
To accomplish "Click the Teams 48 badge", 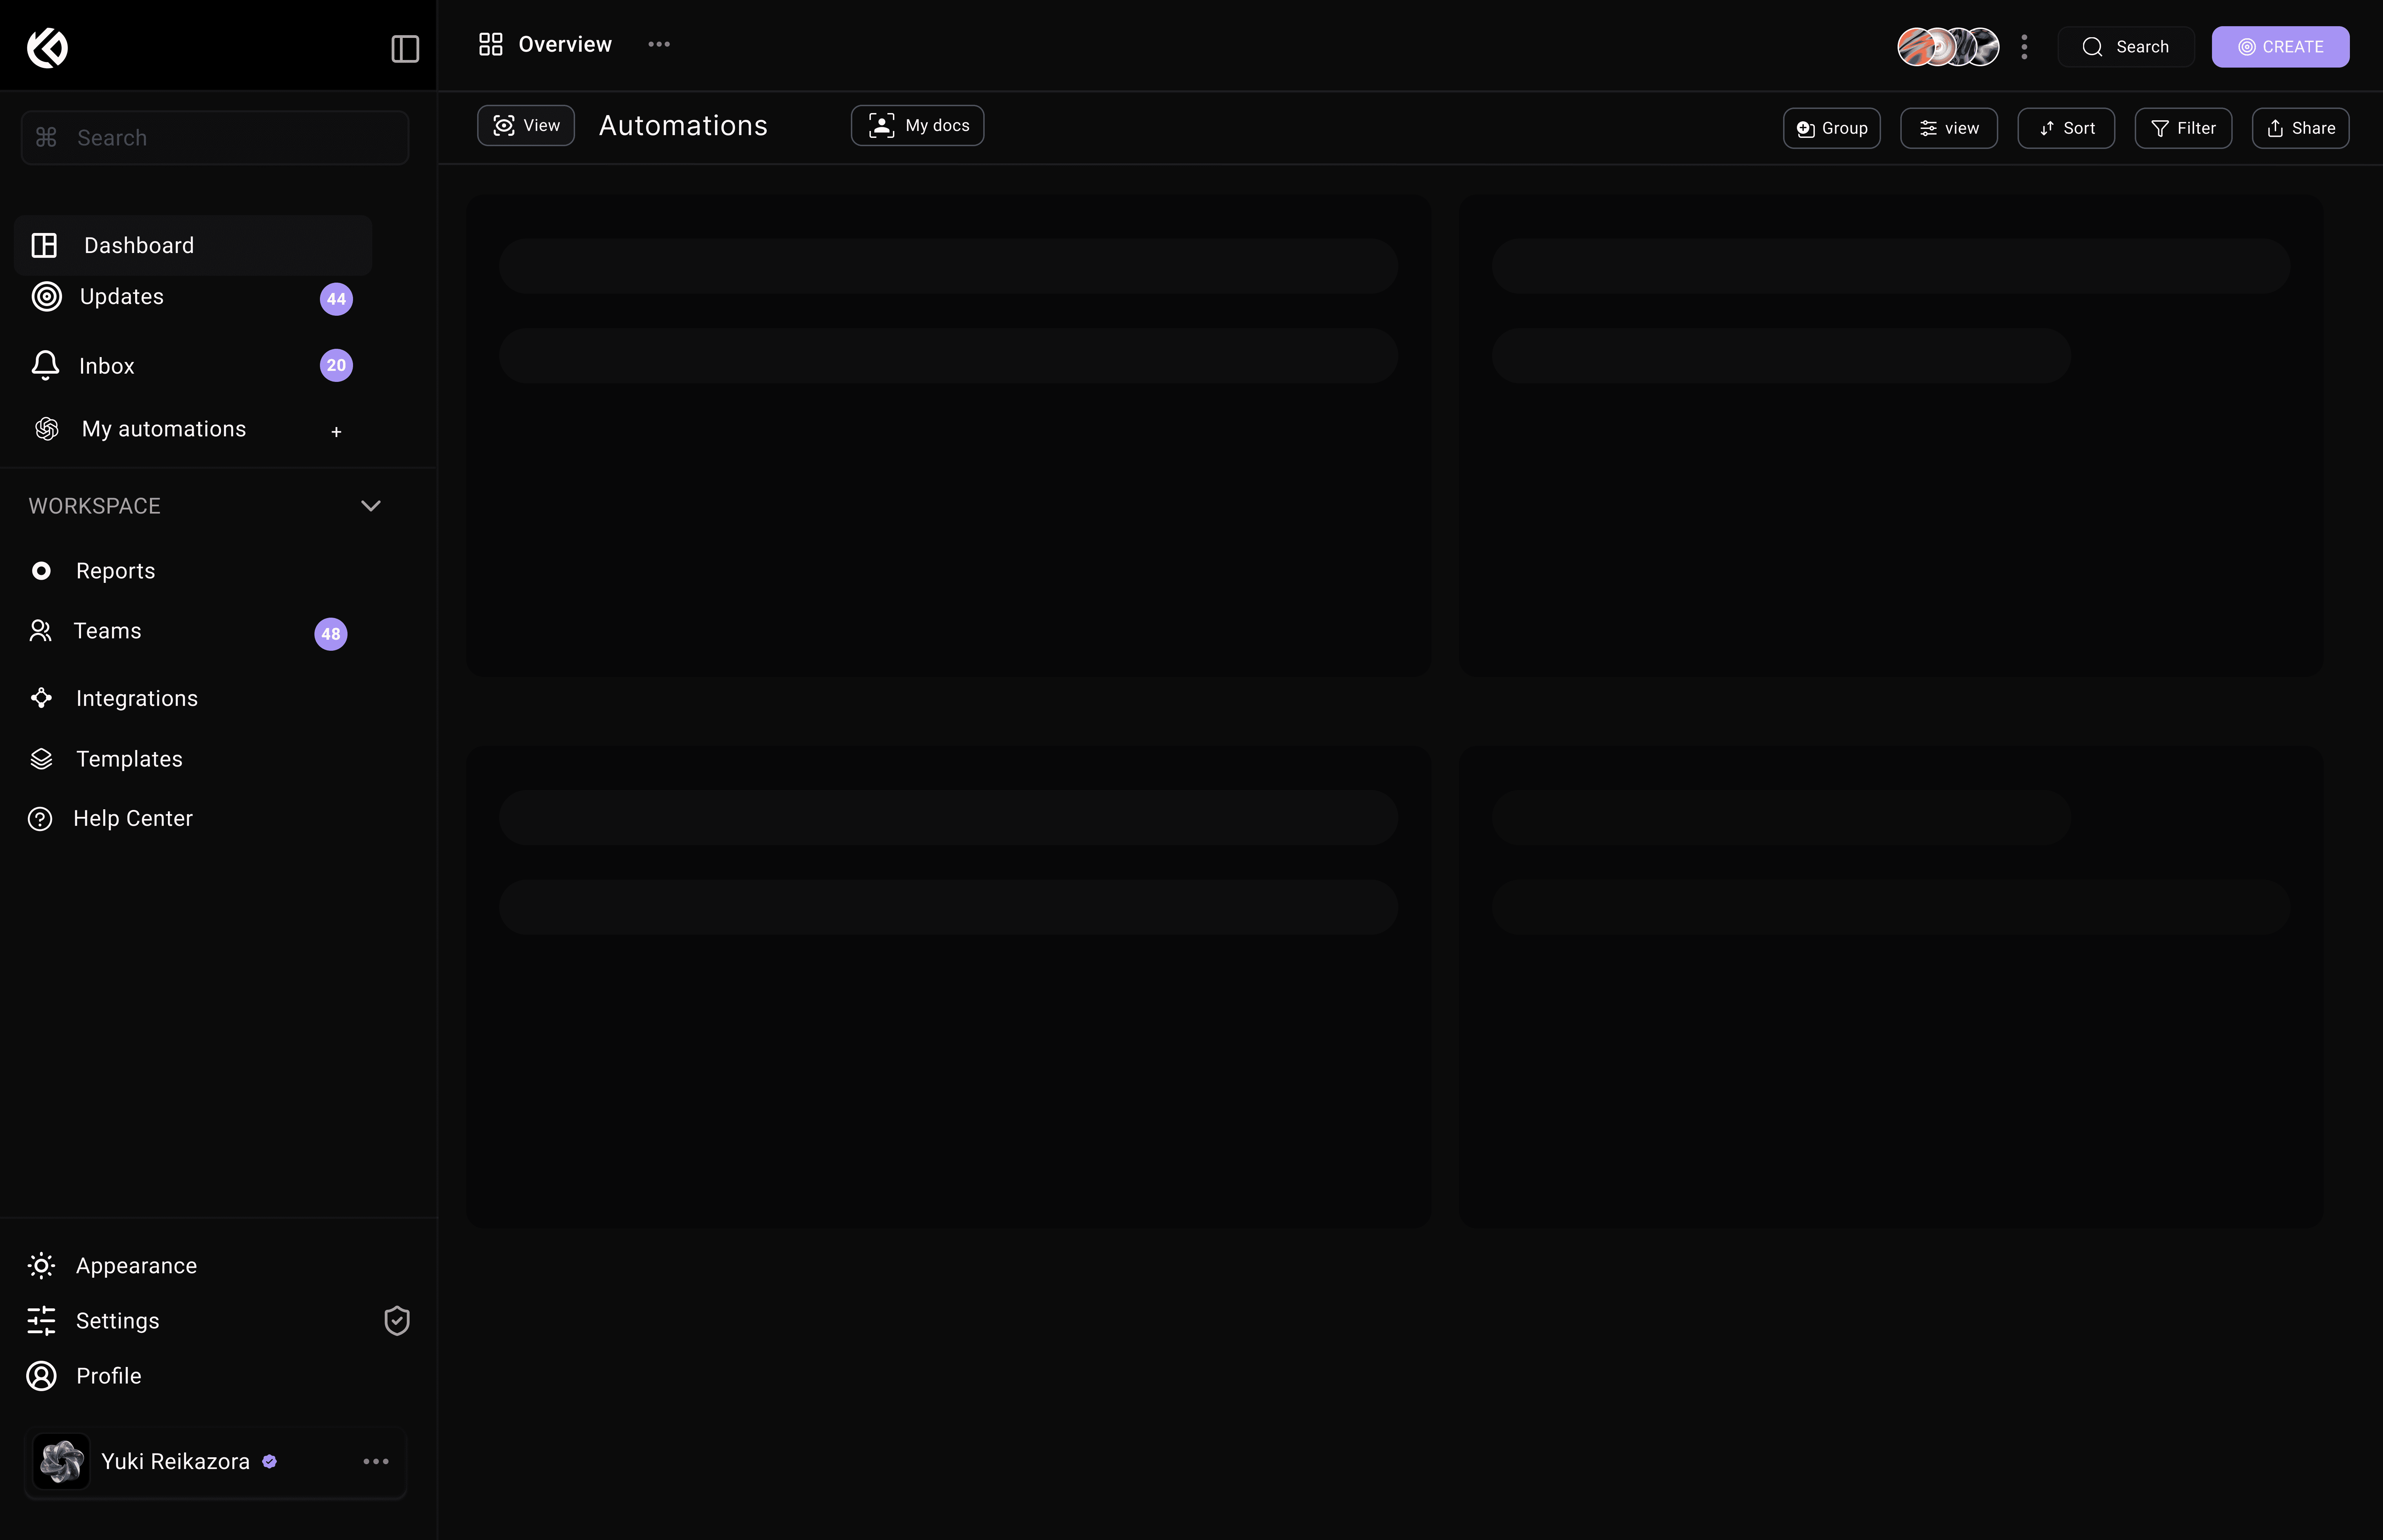I will pyautogui.click(x=331, y=634).
